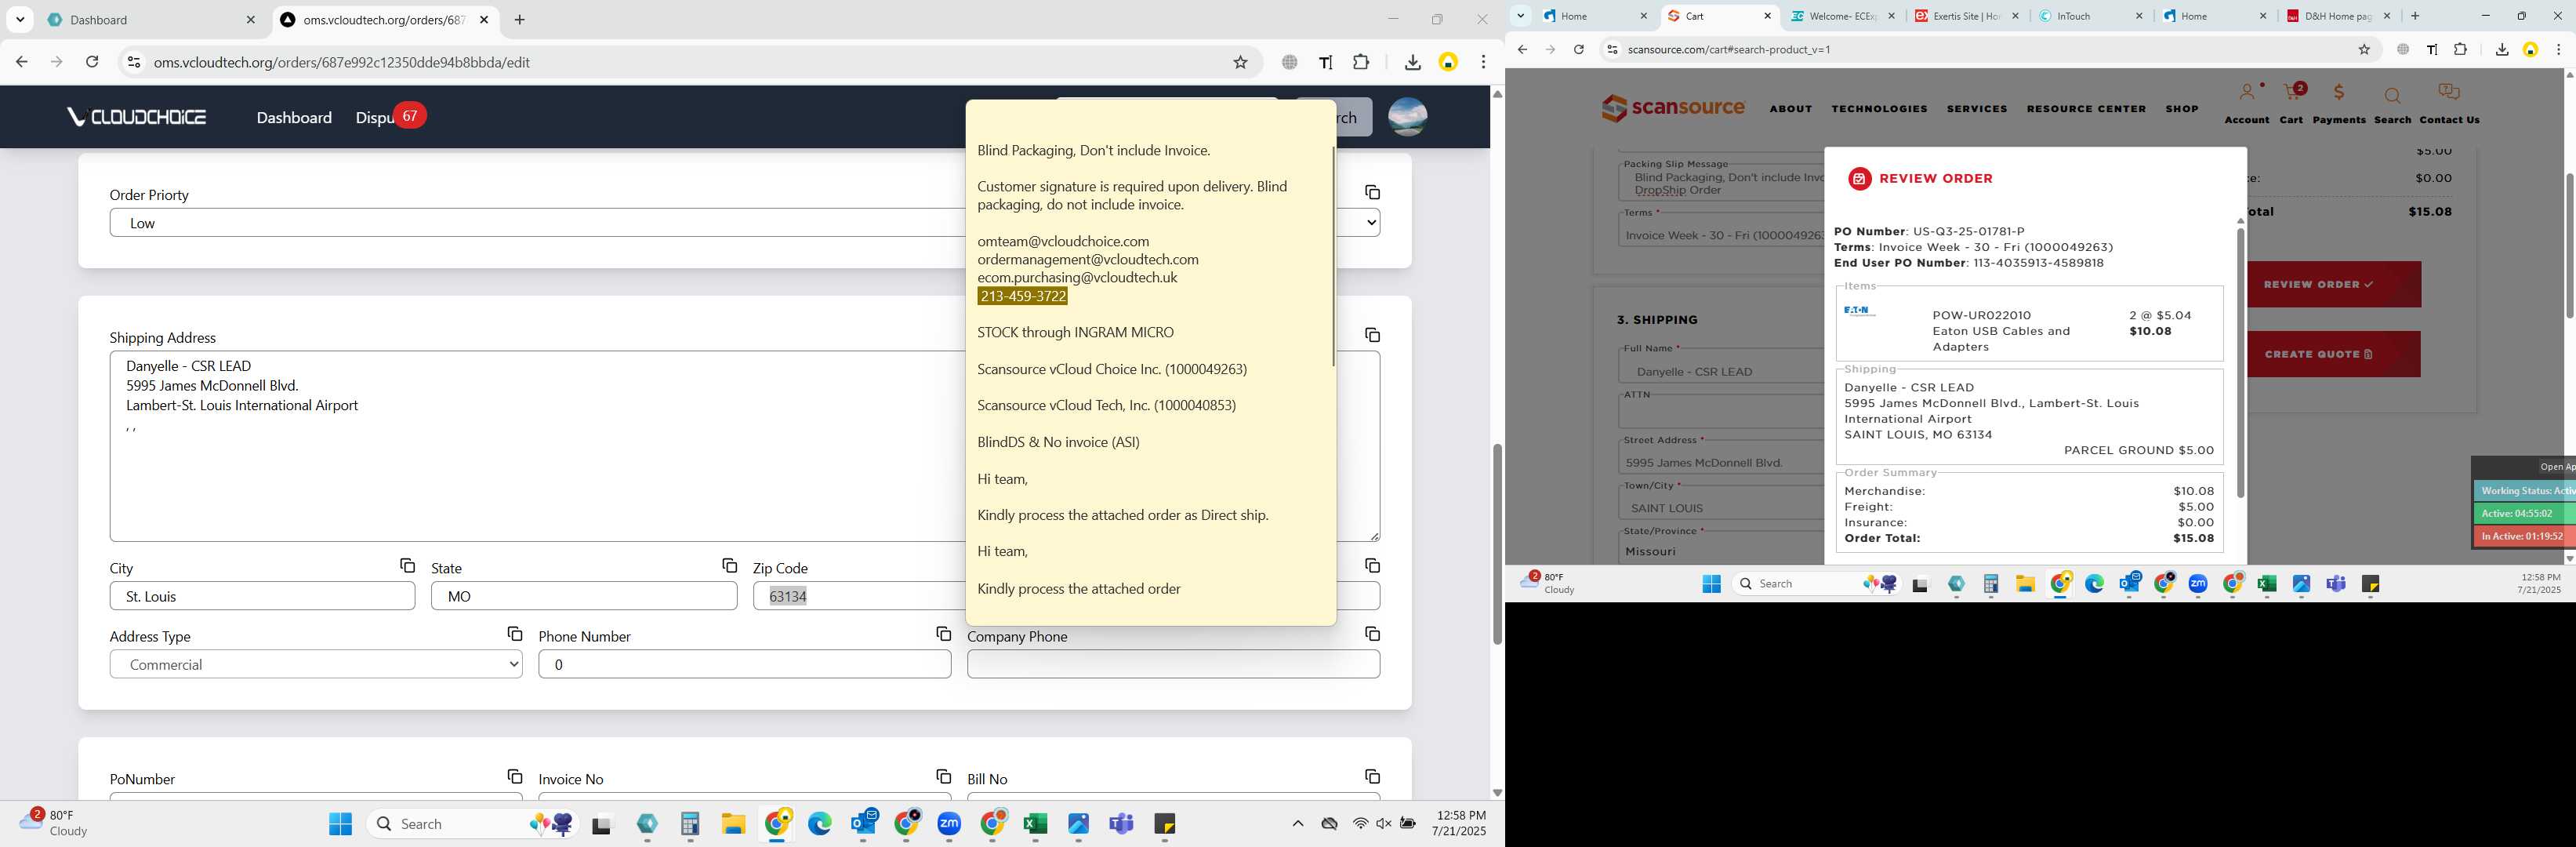Open Dashboard link in CloudChoice header
The width and height of the screenshot is (2576, 847).
coord(294,117)
